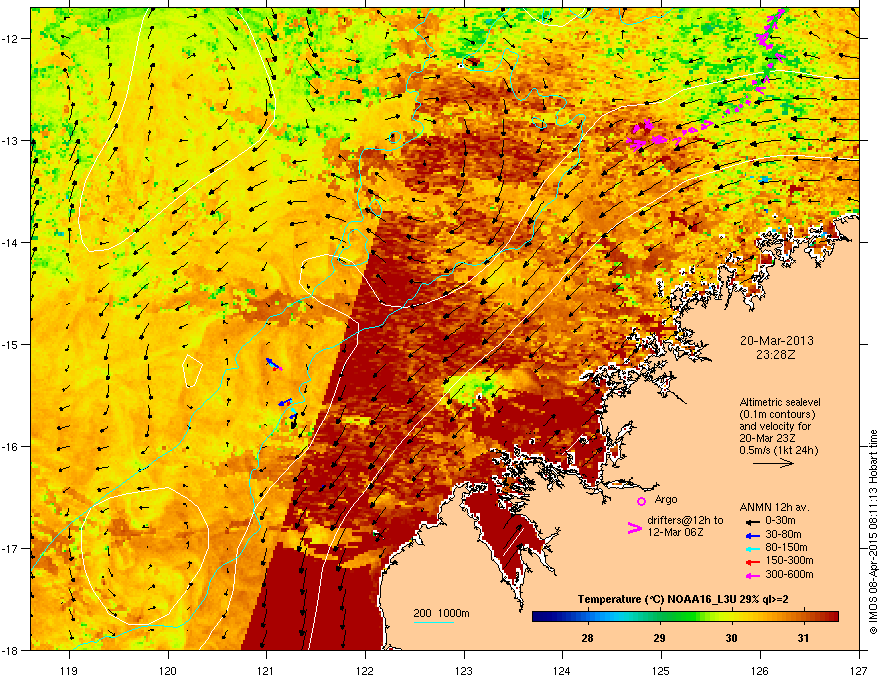
Task: Click the cyan 200 1000m isobath legend line
Action: pyautogui.click(x=434, y=622)
